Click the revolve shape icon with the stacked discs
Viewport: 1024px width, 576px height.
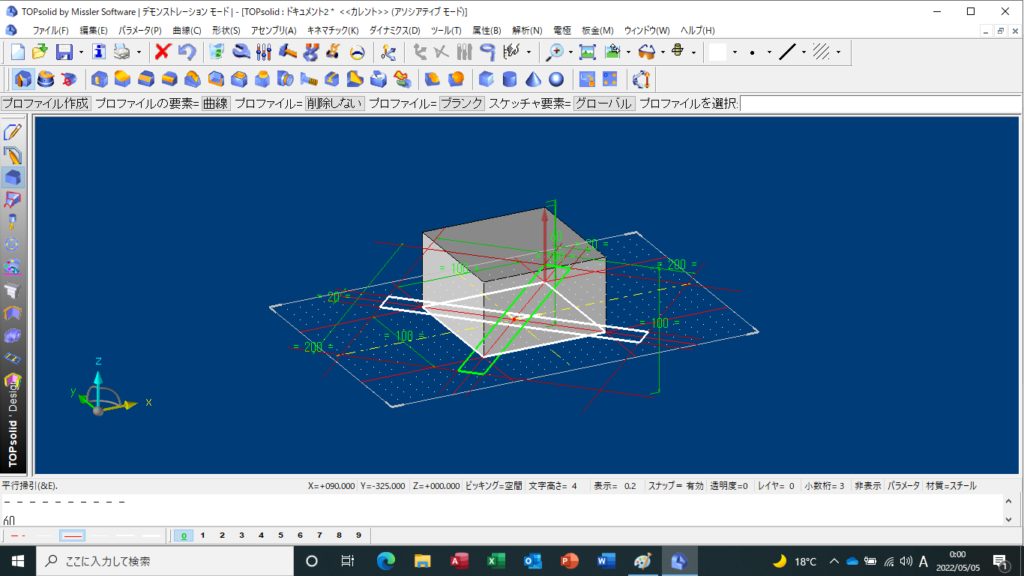click(x=46, y=79)
